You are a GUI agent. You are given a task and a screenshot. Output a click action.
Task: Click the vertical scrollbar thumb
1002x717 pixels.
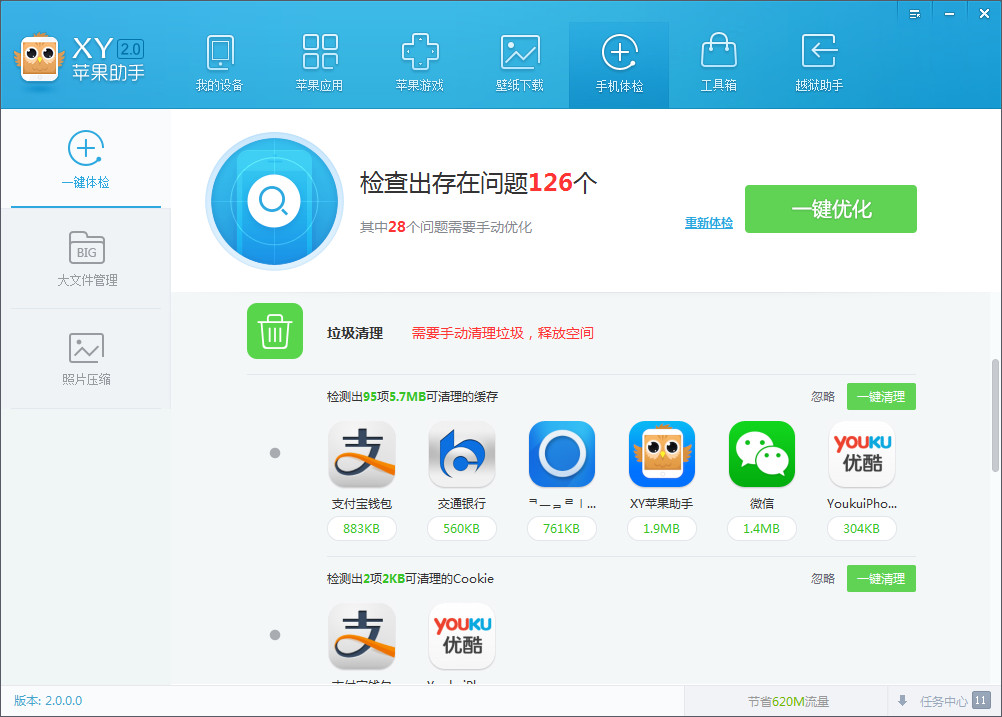click(995, 415)
